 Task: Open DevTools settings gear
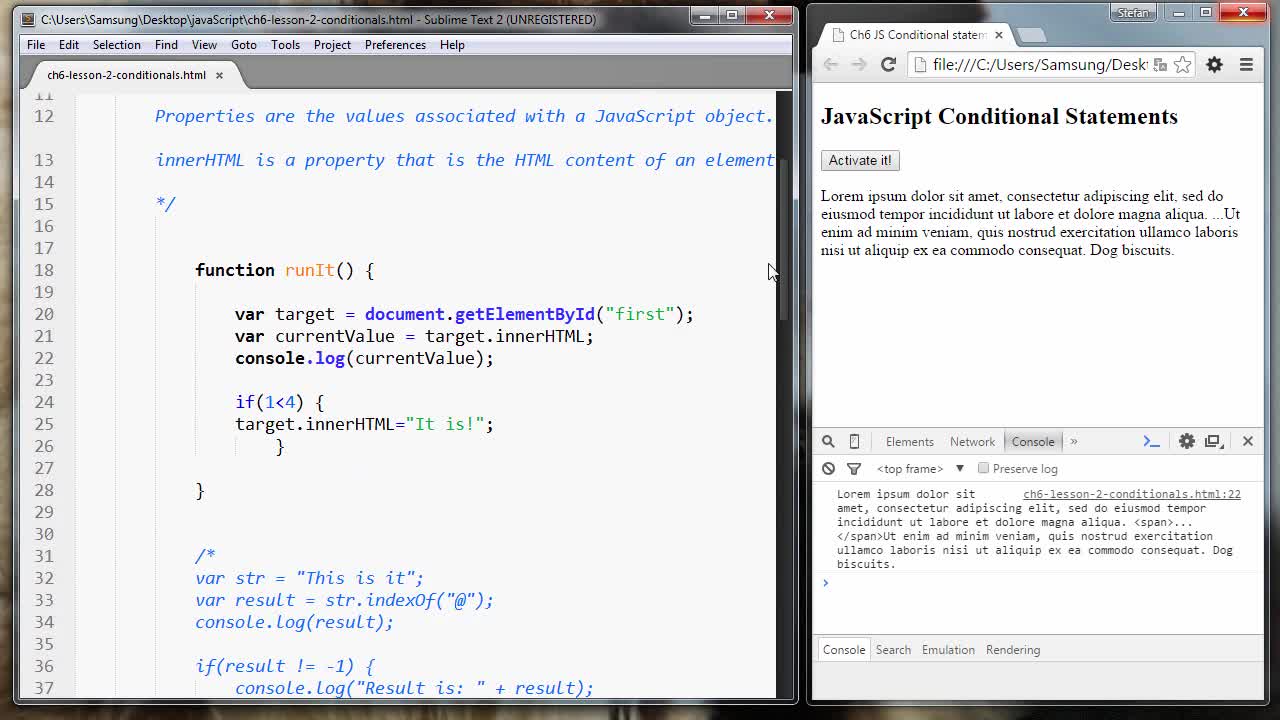[1187, 441]
